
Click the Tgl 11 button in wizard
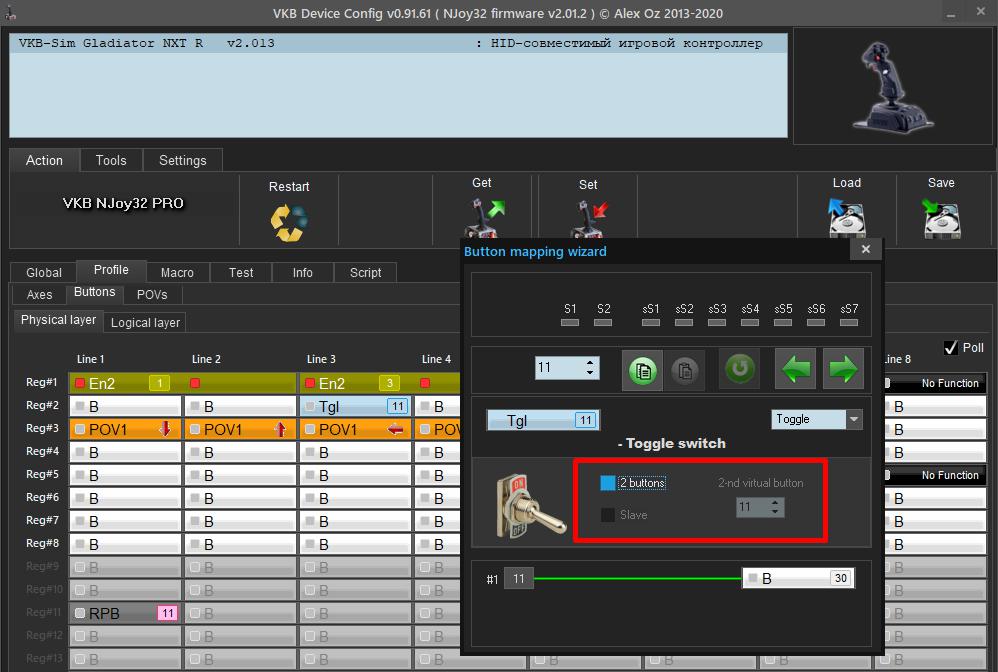point(543,420)
